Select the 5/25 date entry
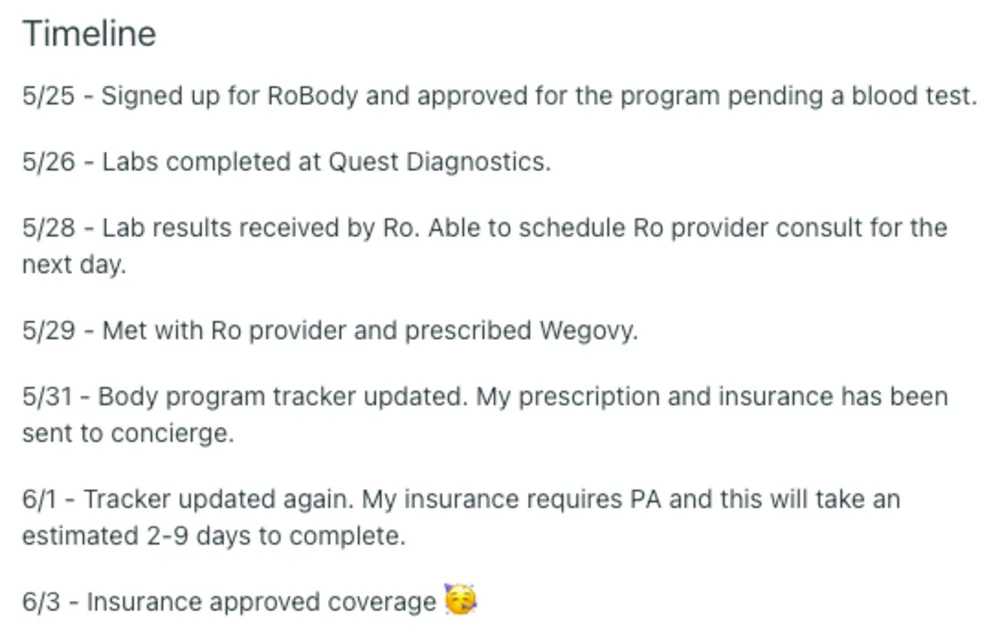Viewport: 1000px width, 640px height. 48,96
